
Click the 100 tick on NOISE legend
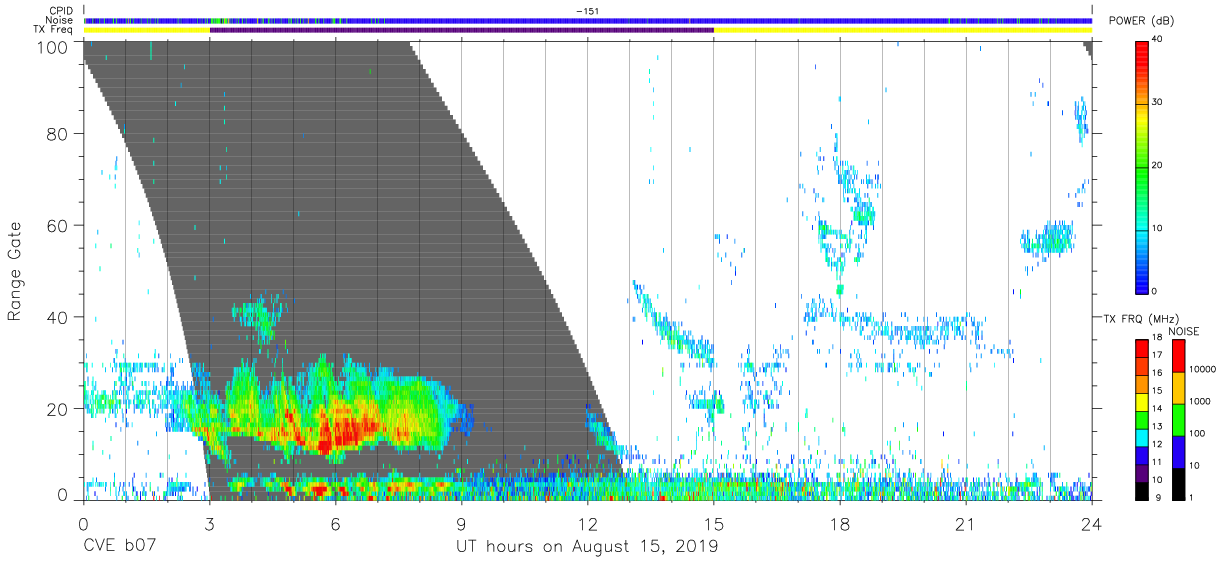point(1198,433)
